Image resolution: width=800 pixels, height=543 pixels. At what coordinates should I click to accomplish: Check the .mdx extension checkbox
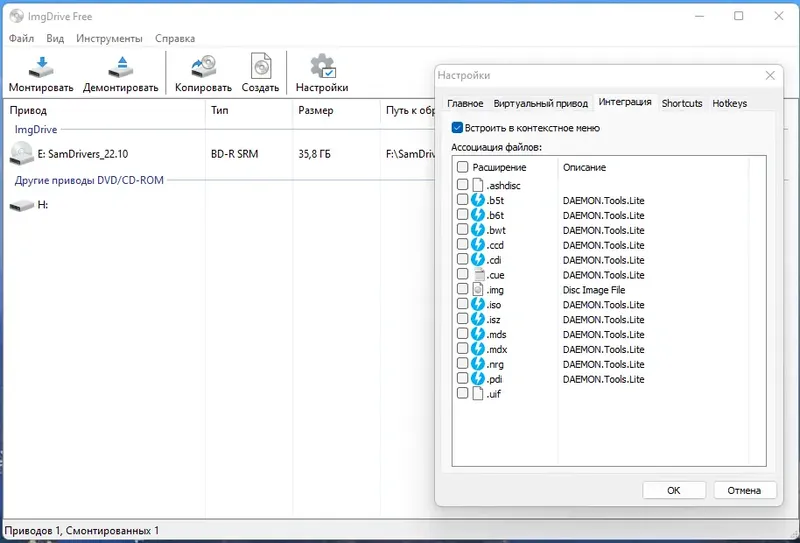462,348
